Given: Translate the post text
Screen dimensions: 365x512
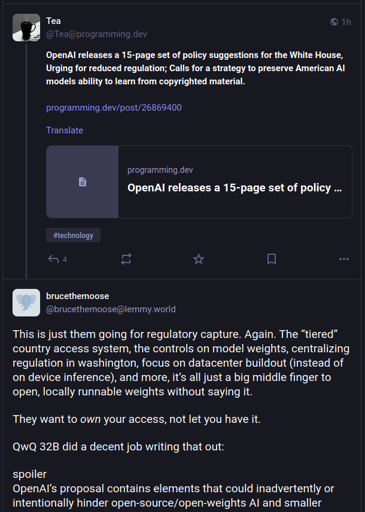Looking at the screenshot, I should 64,130.
